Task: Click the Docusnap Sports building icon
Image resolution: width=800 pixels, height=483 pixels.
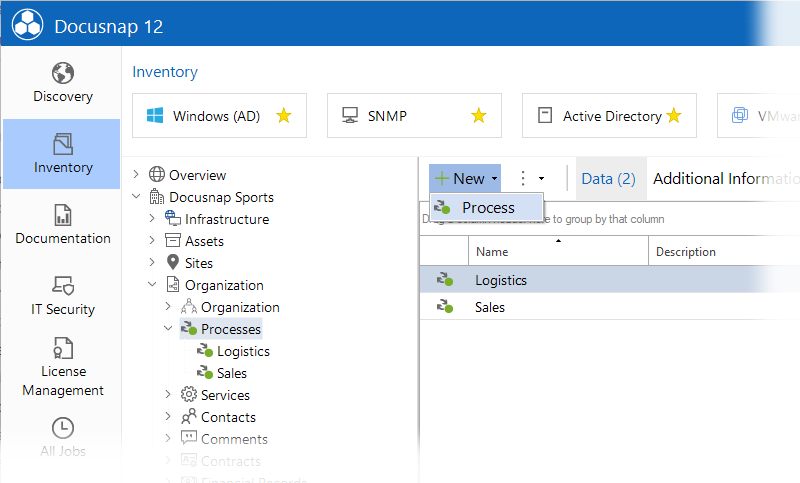Action: click(157, 196)
